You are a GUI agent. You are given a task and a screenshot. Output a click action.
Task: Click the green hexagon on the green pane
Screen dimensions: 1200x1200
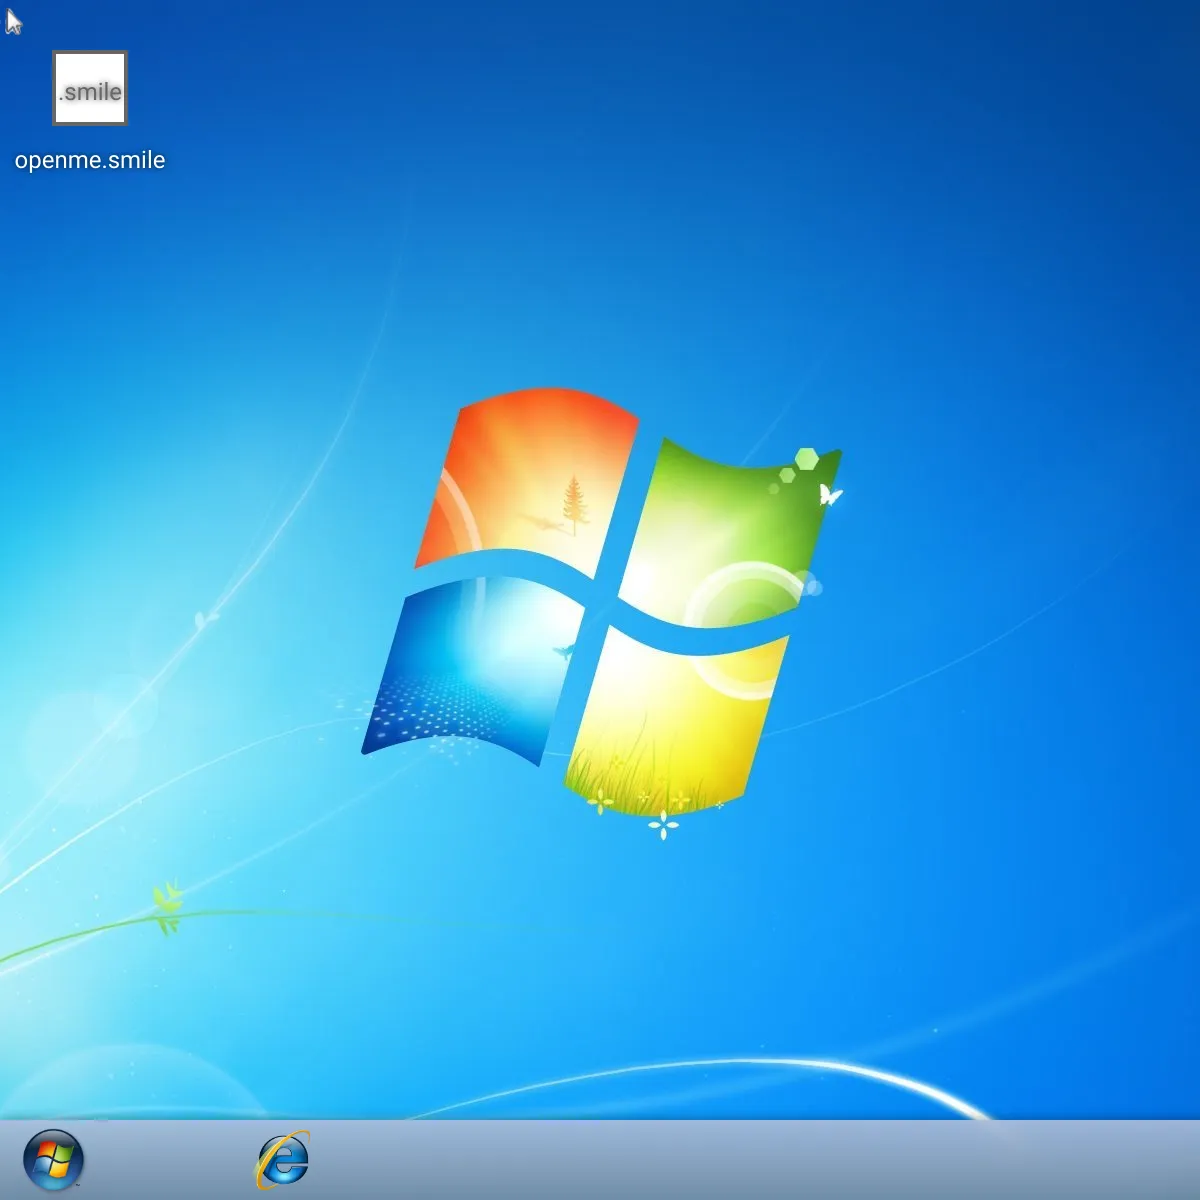coord(806,459)
